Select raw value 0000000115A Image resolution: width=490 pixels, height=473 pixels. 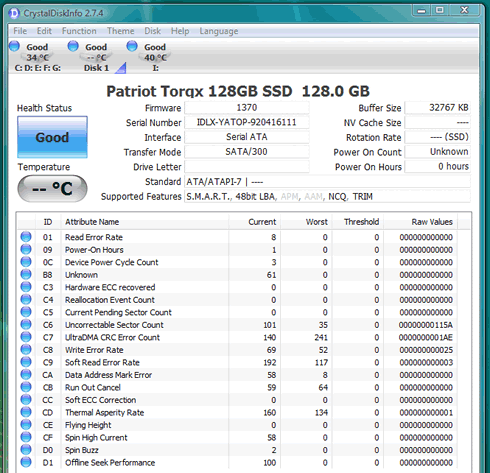pyautogui.click(x=426, y=325)
